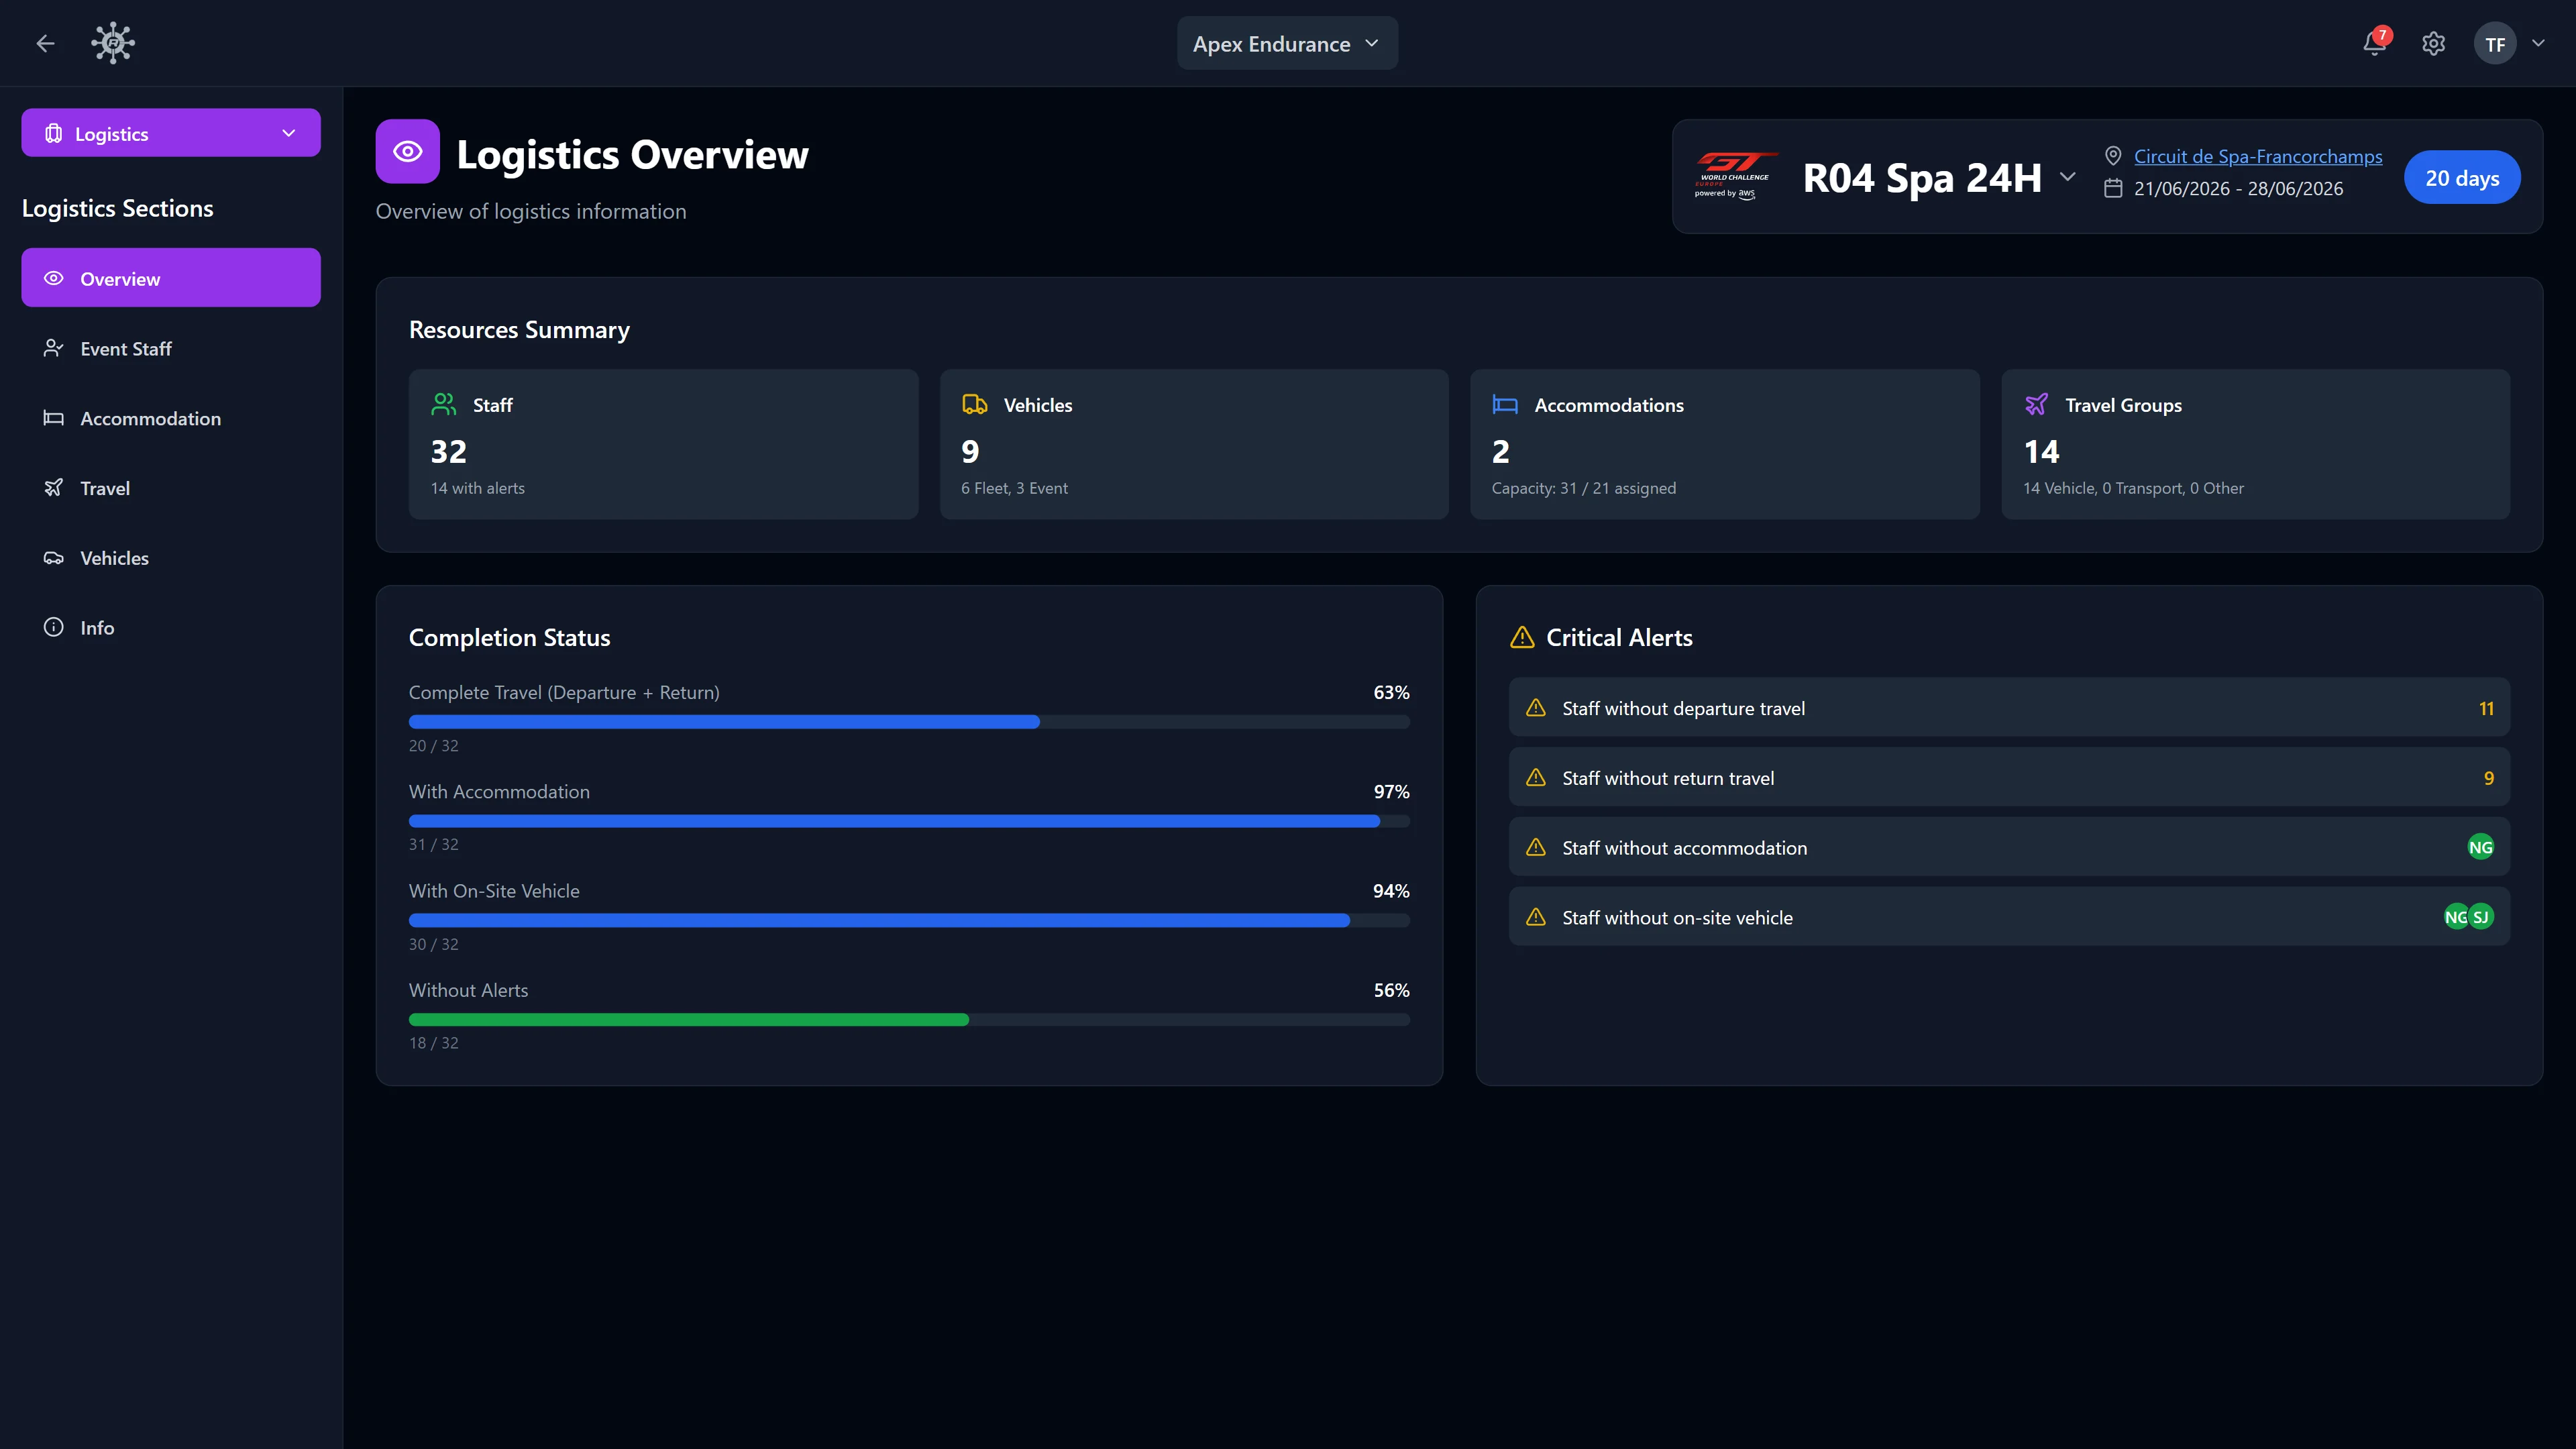The width and height of the screenshot is (2576, 1449).
Task: Click the '20 / 32' travel count
Action: click(433, 746)
